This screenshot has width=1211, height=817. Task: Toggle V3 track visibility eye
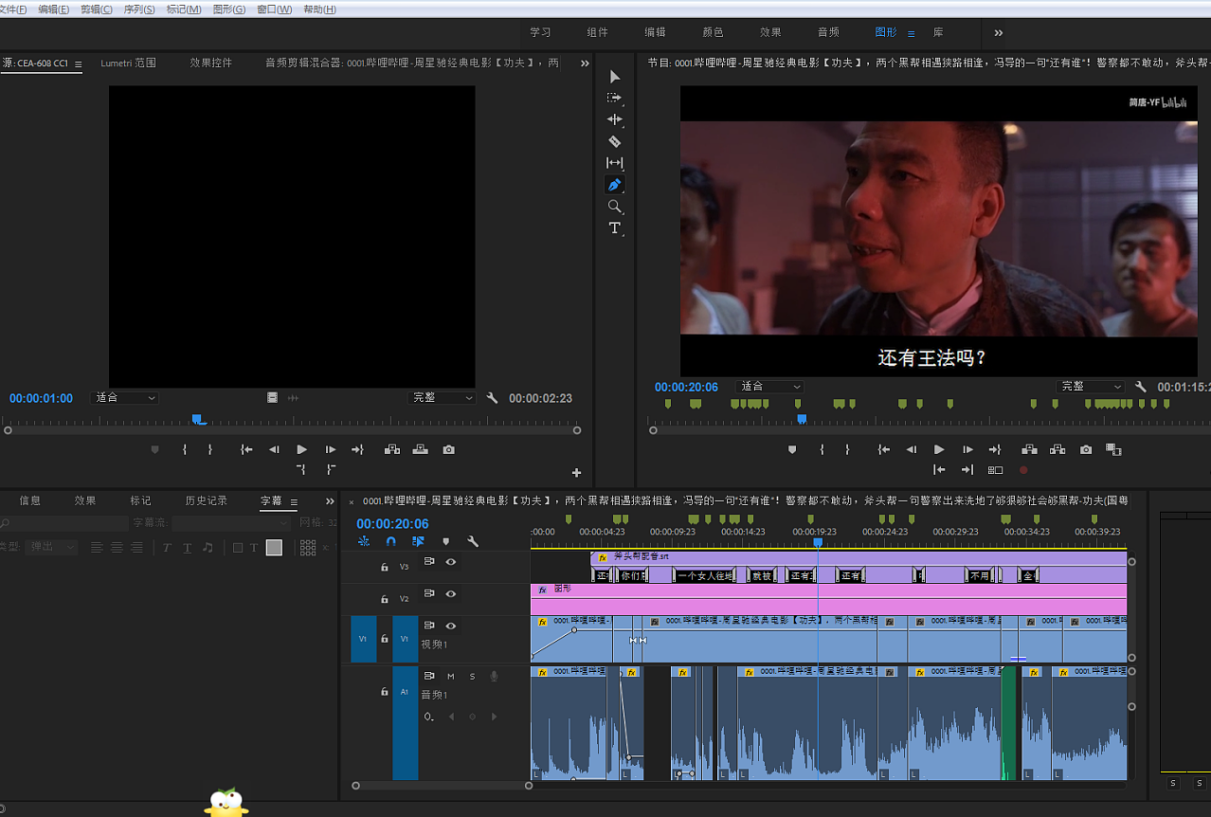point(451,562)
